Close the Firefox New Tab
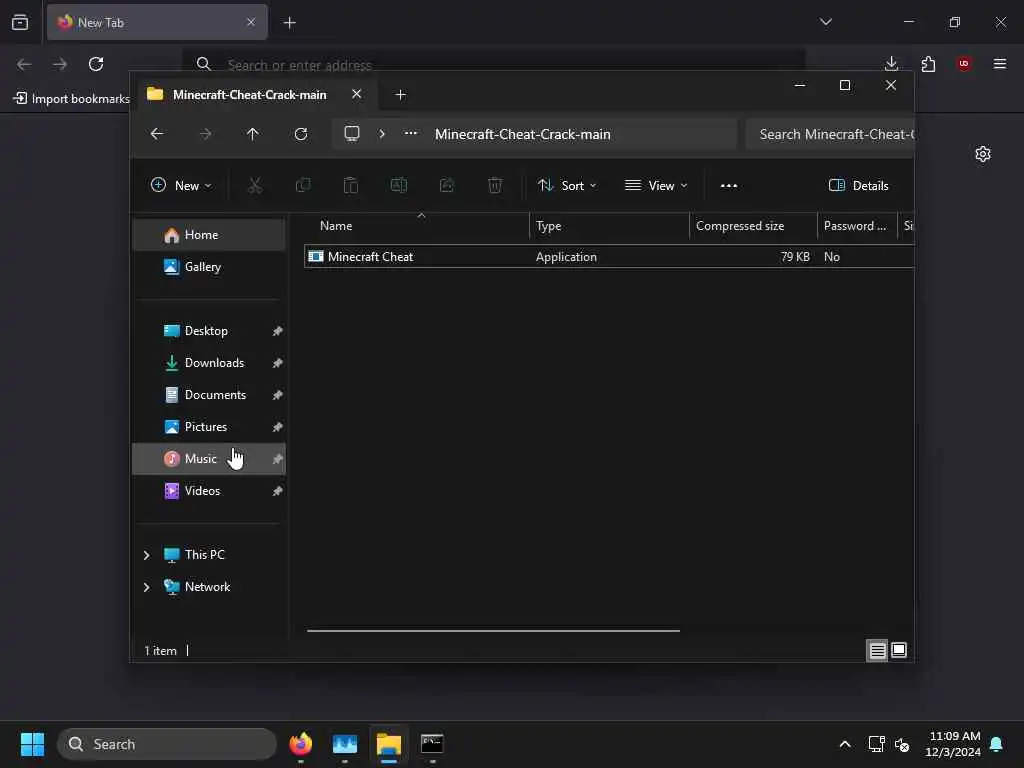The image size is (1024, 768). [251, 22]
